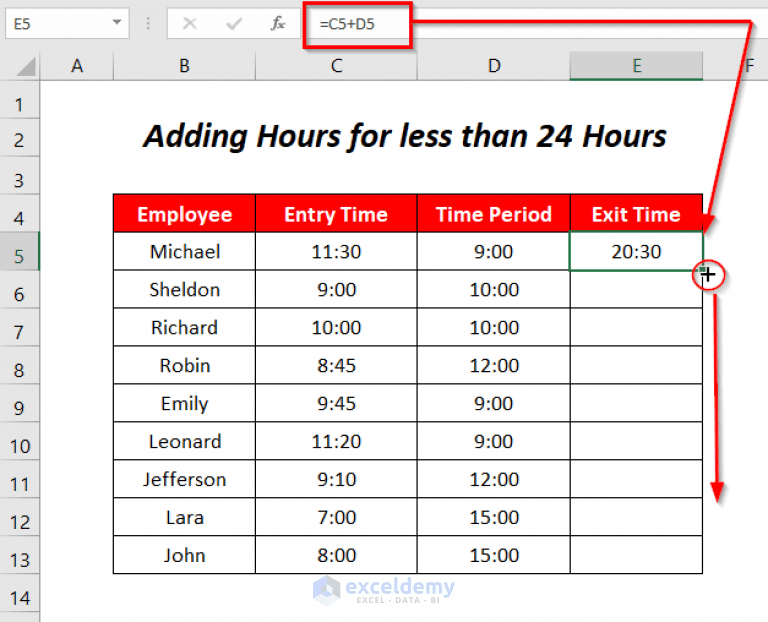Open the Insert Function fx button
Viewport: 768px width, 622px height.
coord(278,23)
